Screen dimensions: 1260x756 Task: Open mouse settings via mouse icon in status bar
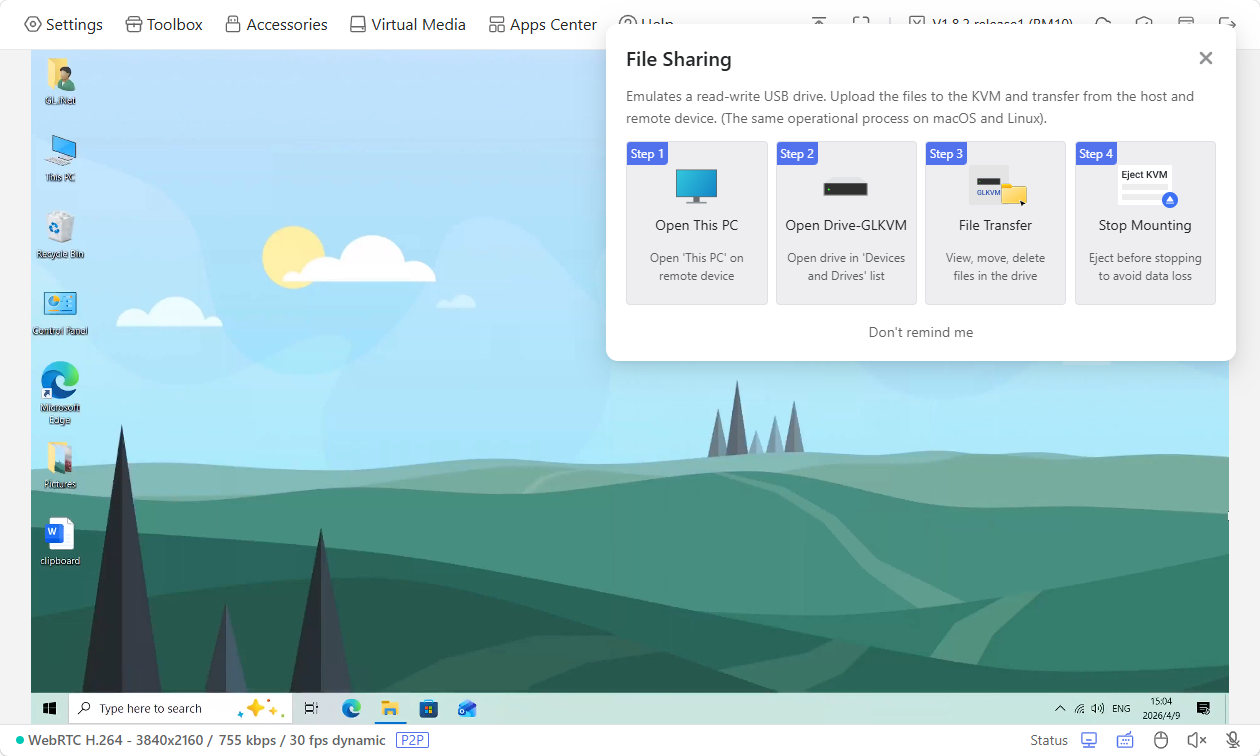pyautogui.click(x=1161, y=740)
